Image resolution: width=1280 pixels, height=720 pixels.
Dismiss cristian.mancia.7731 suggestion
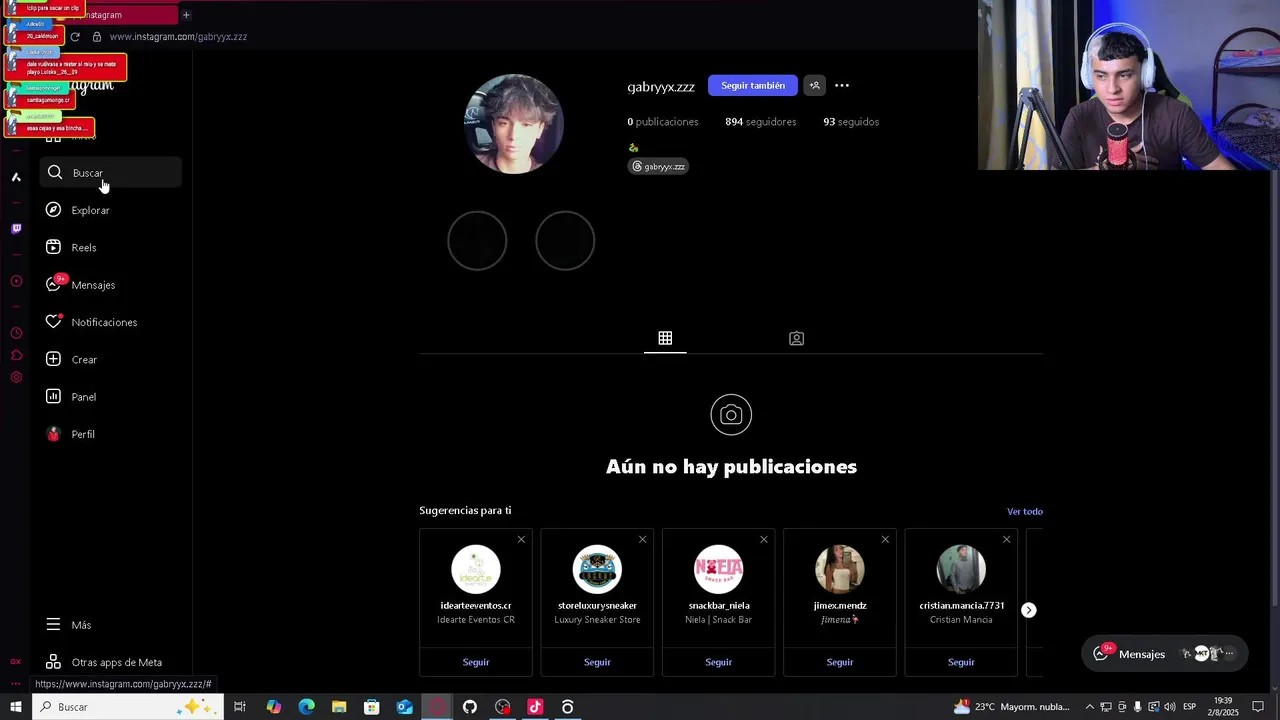pos(1006,540)
